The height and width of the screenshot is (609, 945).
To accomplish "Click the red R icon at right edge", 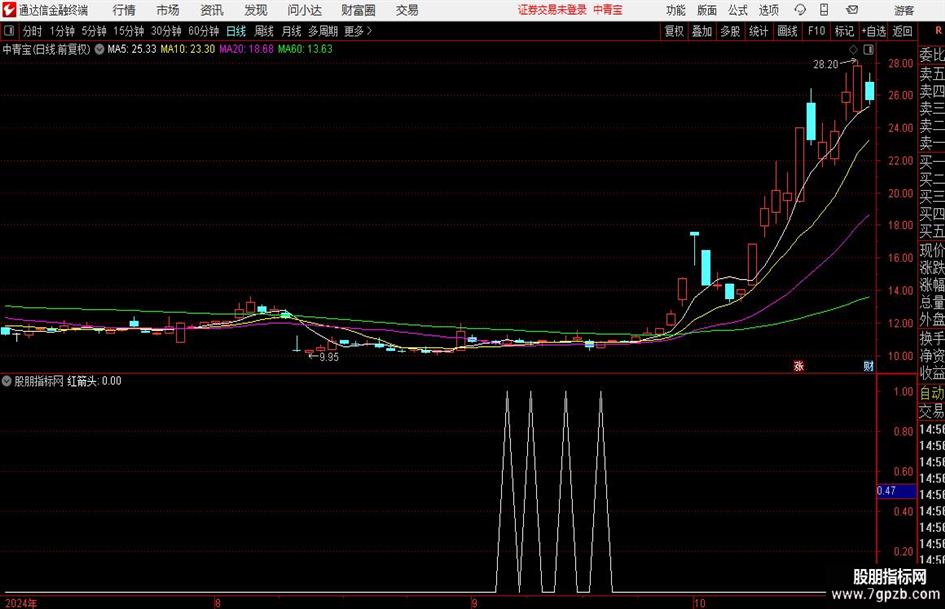I will [938, 31].
